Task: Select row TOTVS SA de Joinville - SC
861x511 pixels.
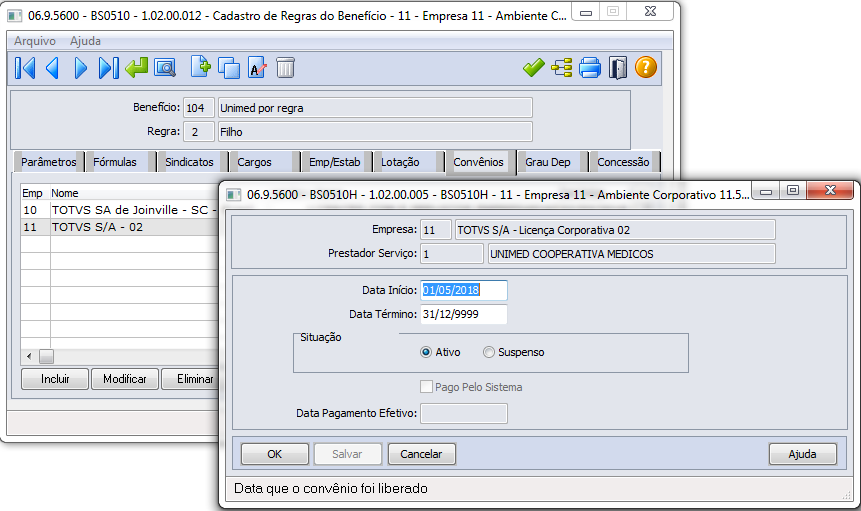Action: [x=120, y=210]
